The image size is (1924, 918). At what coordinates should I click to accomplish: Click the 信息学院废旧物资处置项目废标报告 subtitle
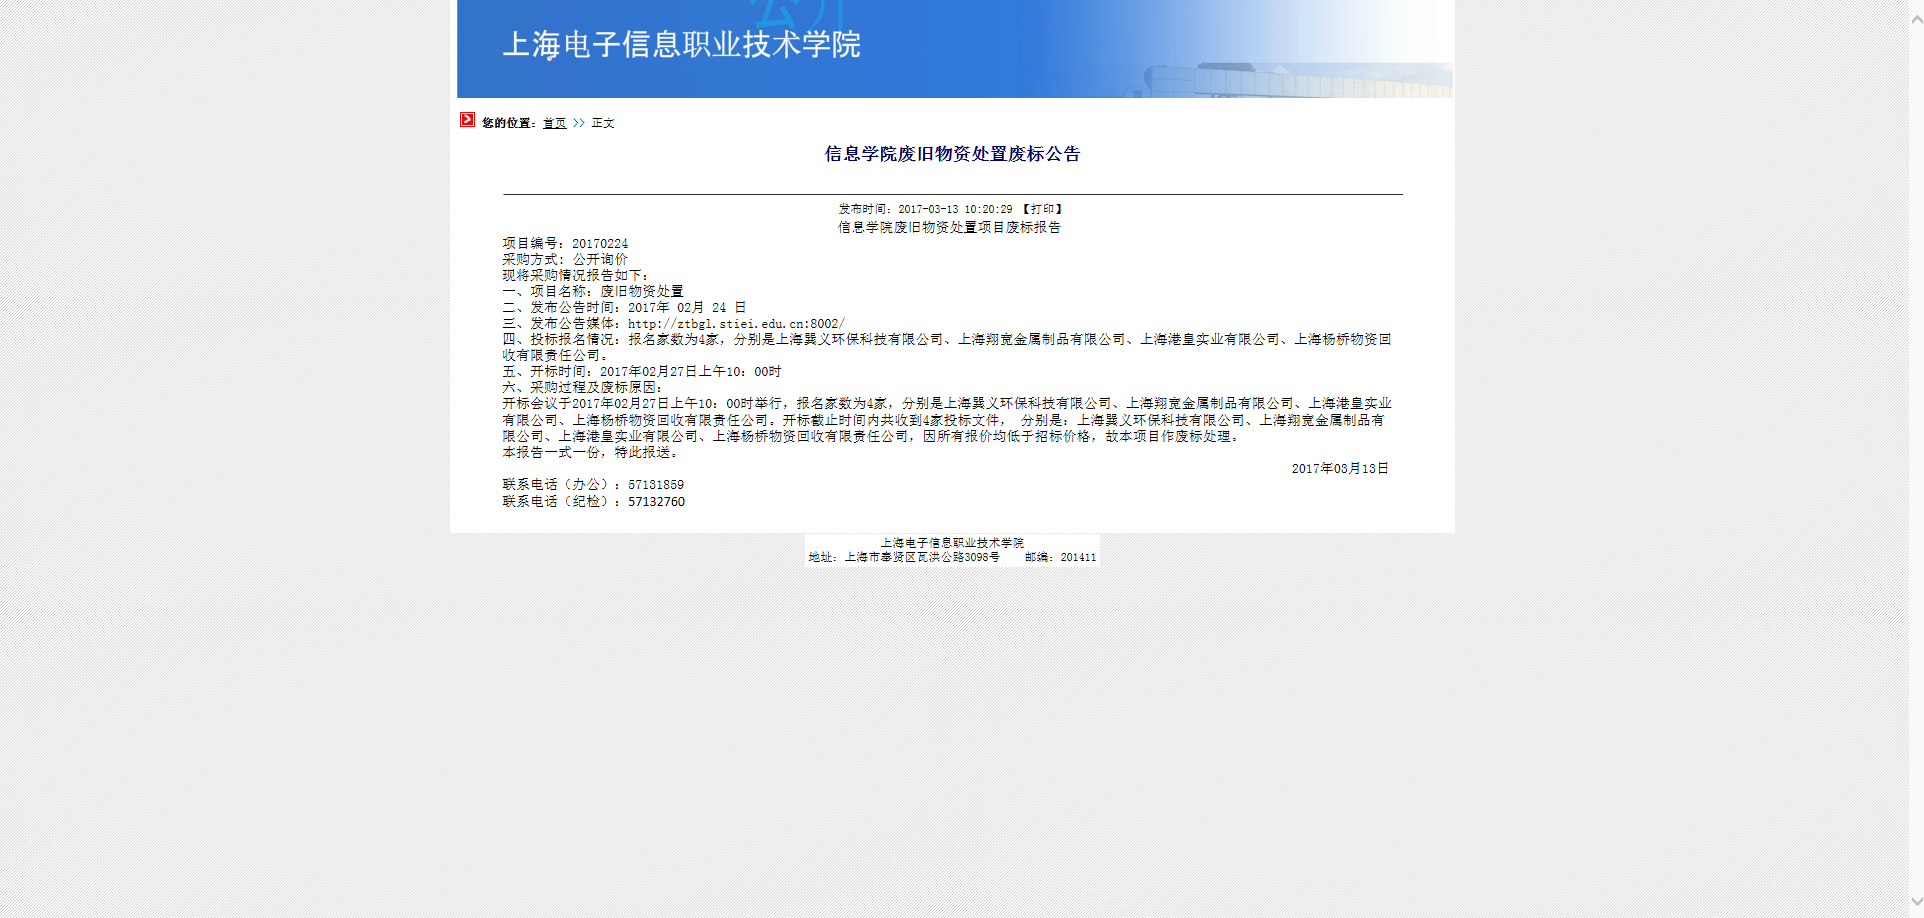[x=949, y=227]
